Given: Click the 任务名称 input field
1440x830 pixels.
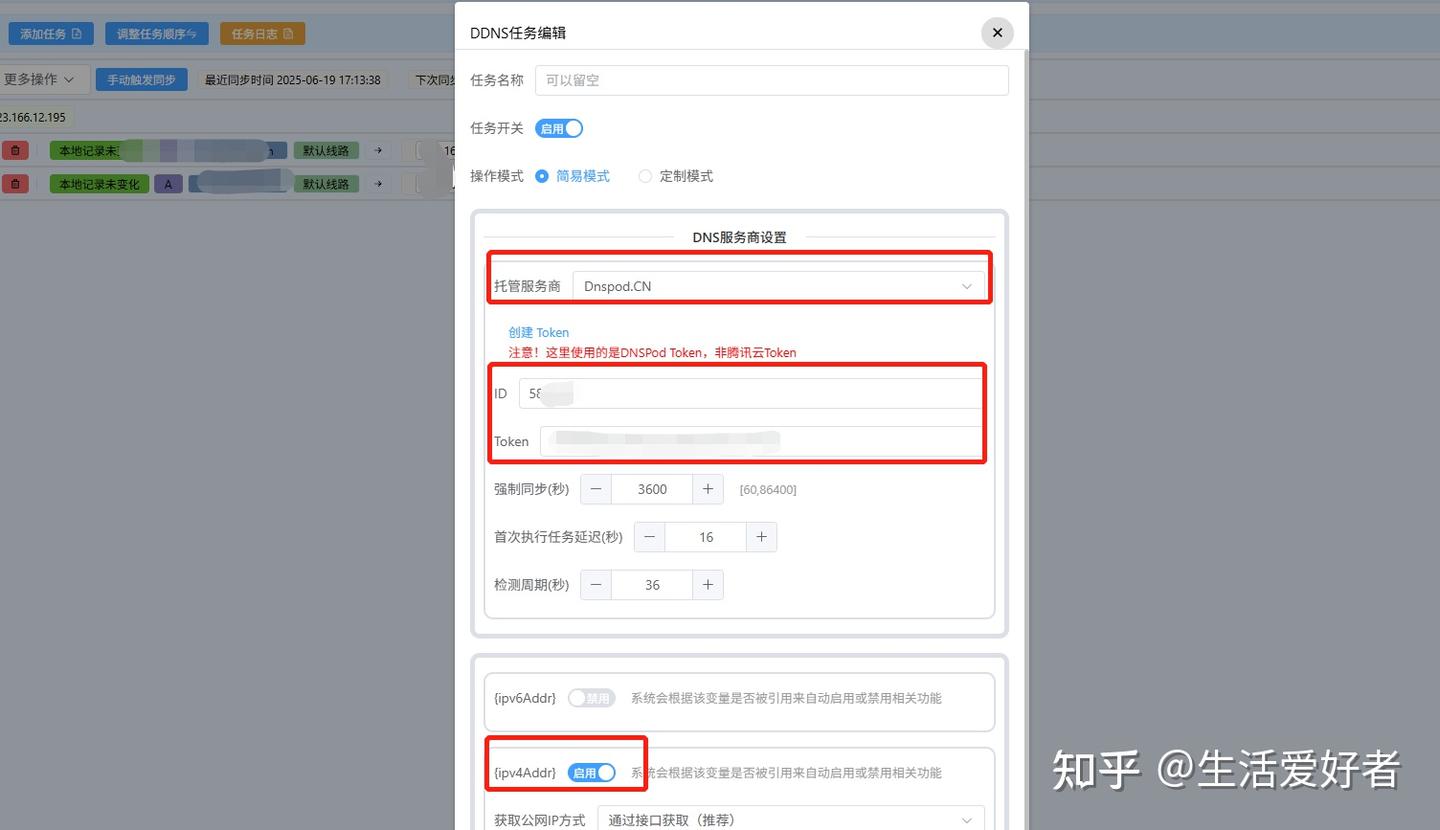Looking at the screenshot, I should (x=770, y=80).
